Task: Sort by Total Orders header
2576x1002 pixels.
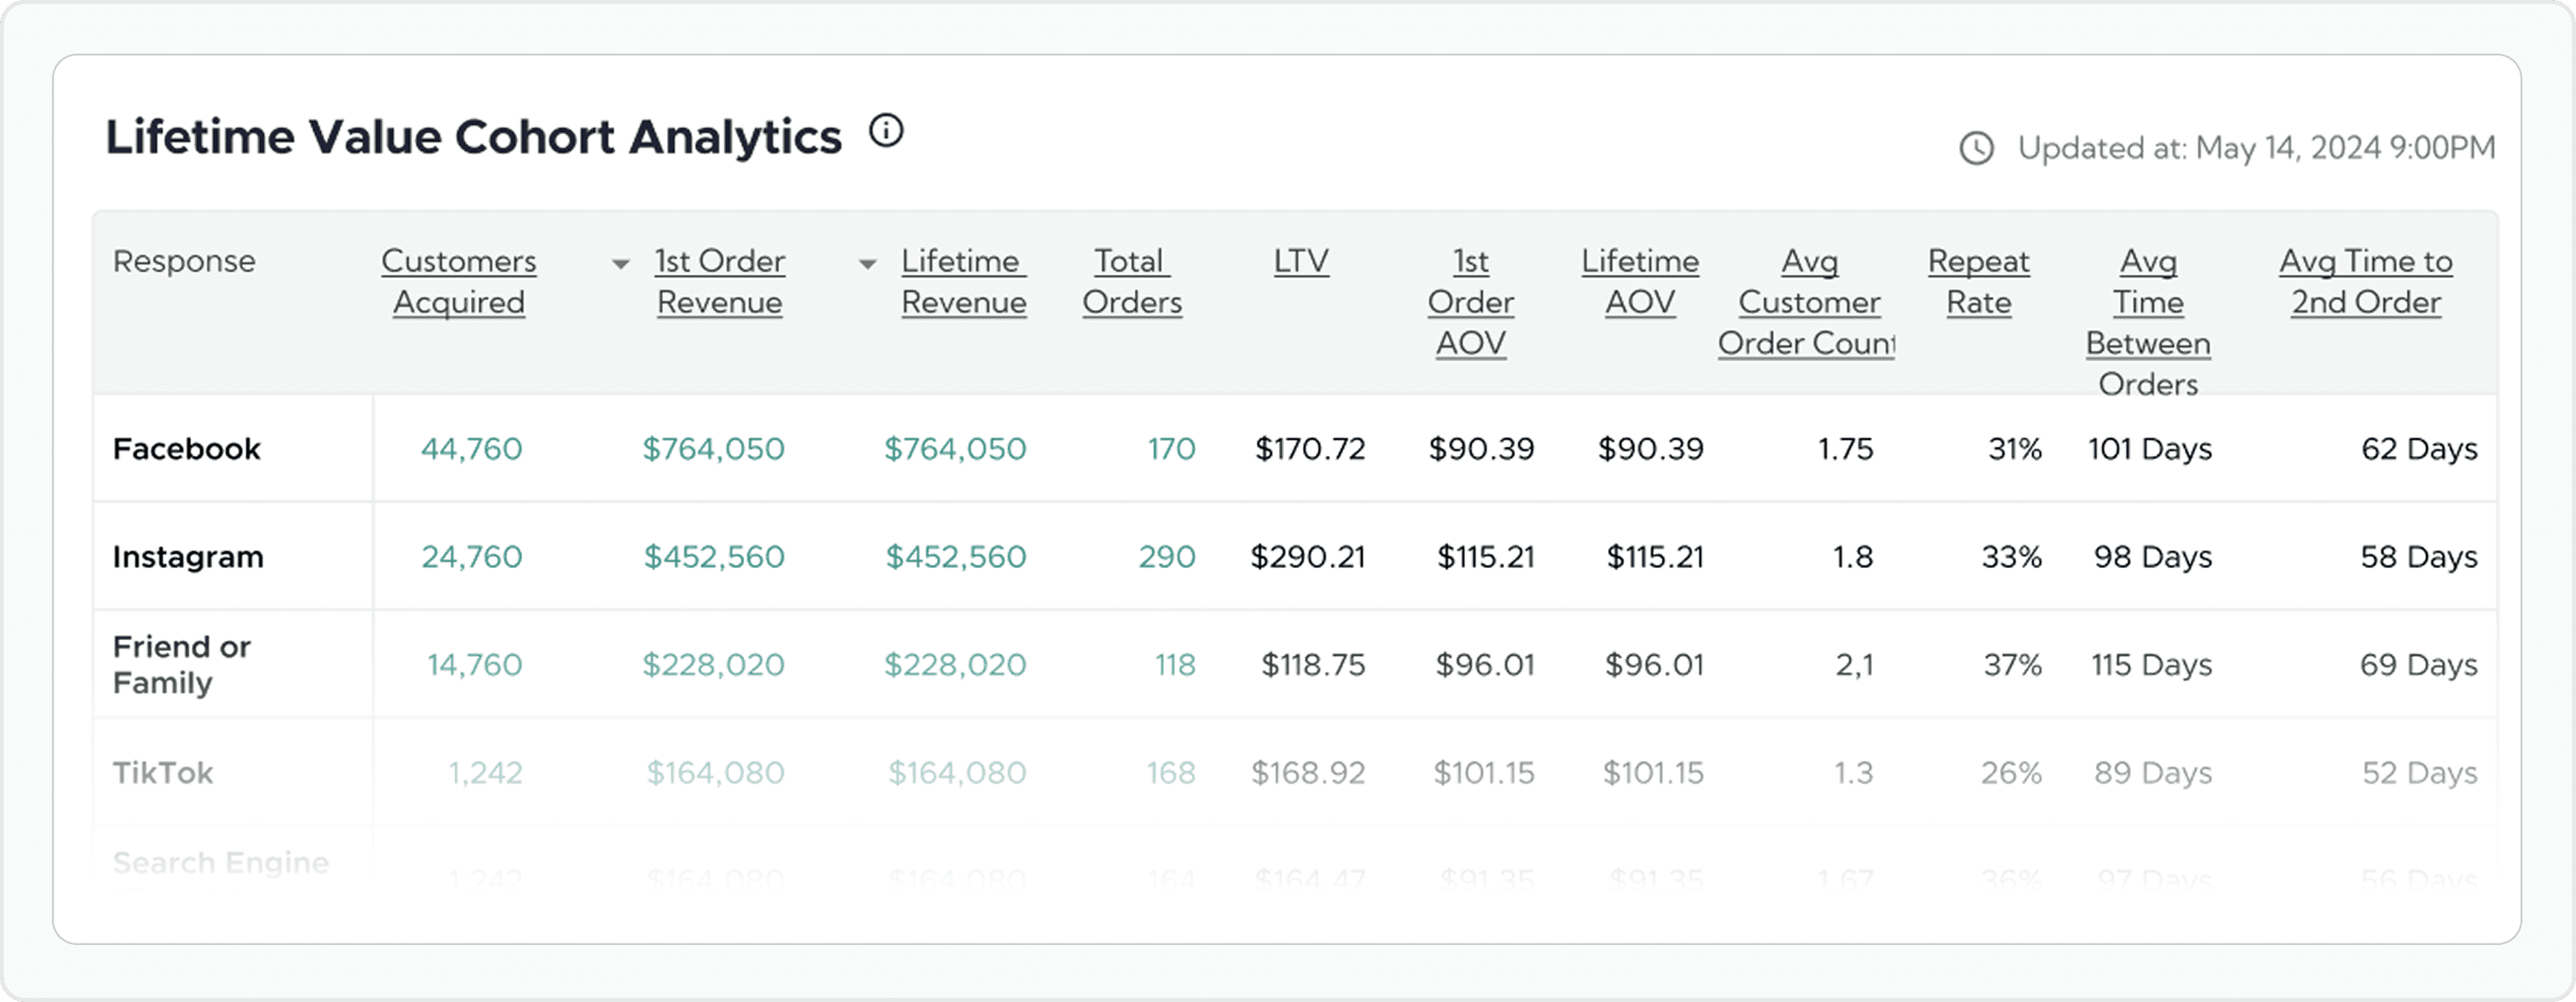Action: pos(1132,281)
